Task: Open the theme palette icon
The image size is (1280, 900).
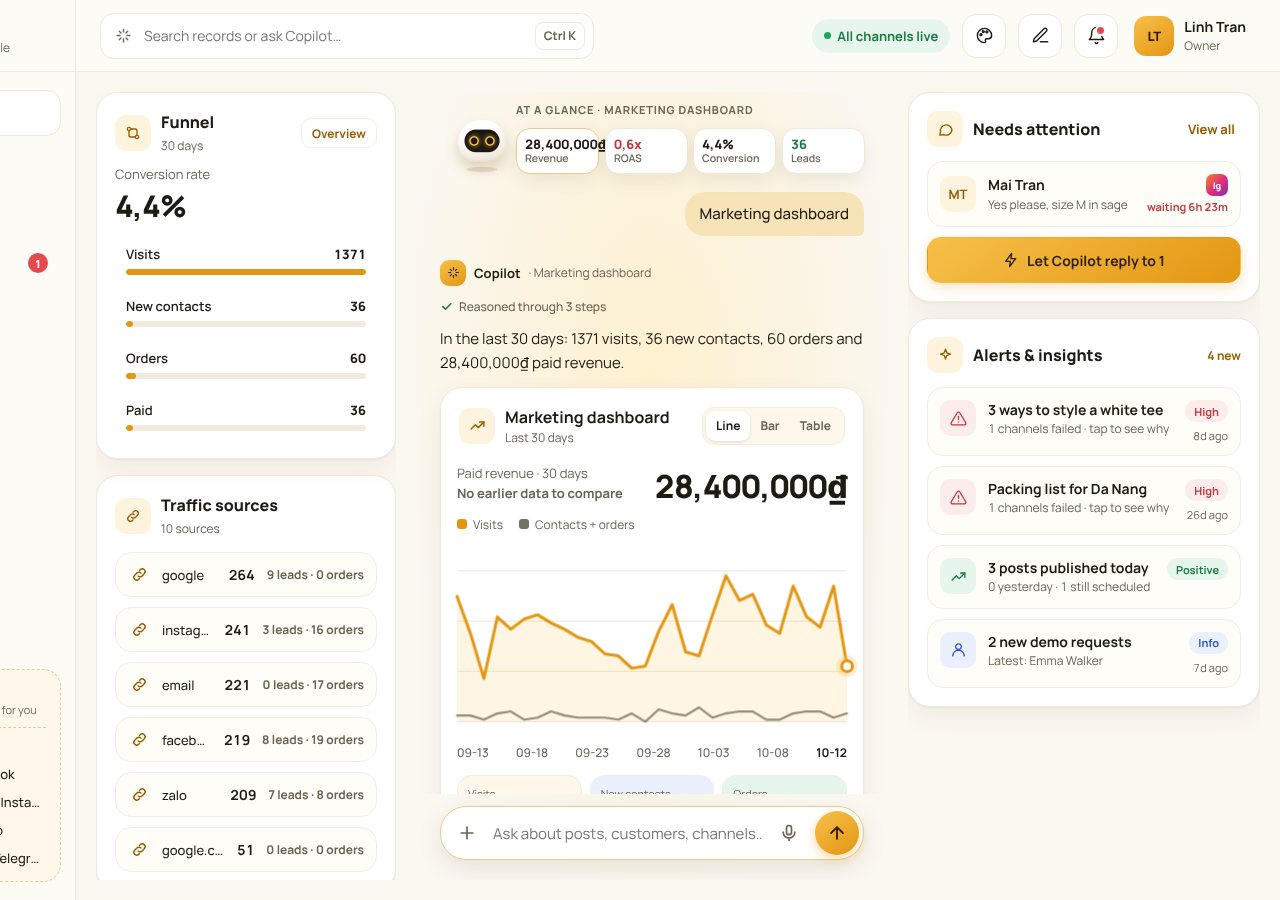Action: click(984, 36)
